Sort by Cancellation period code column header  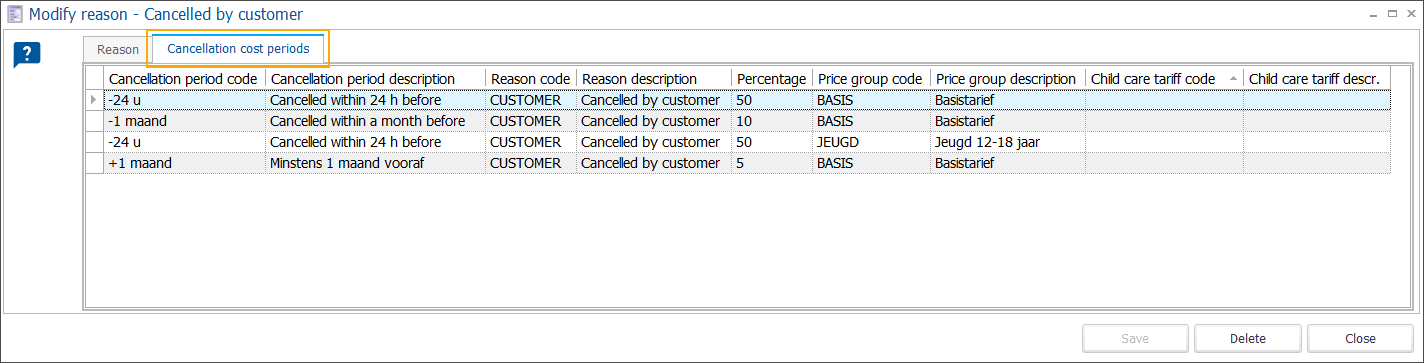(x=184, y=79)
